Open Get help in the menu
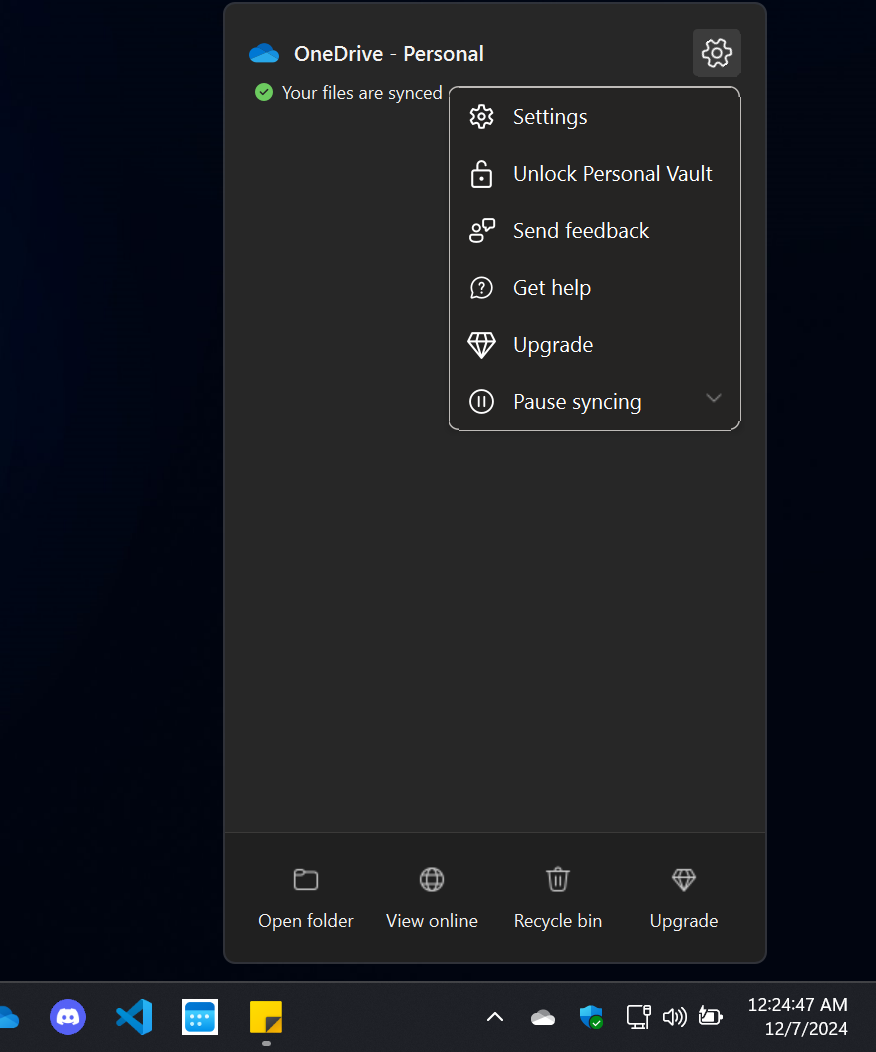This screenshot has width=876, height=1052. tap(594, 288)
